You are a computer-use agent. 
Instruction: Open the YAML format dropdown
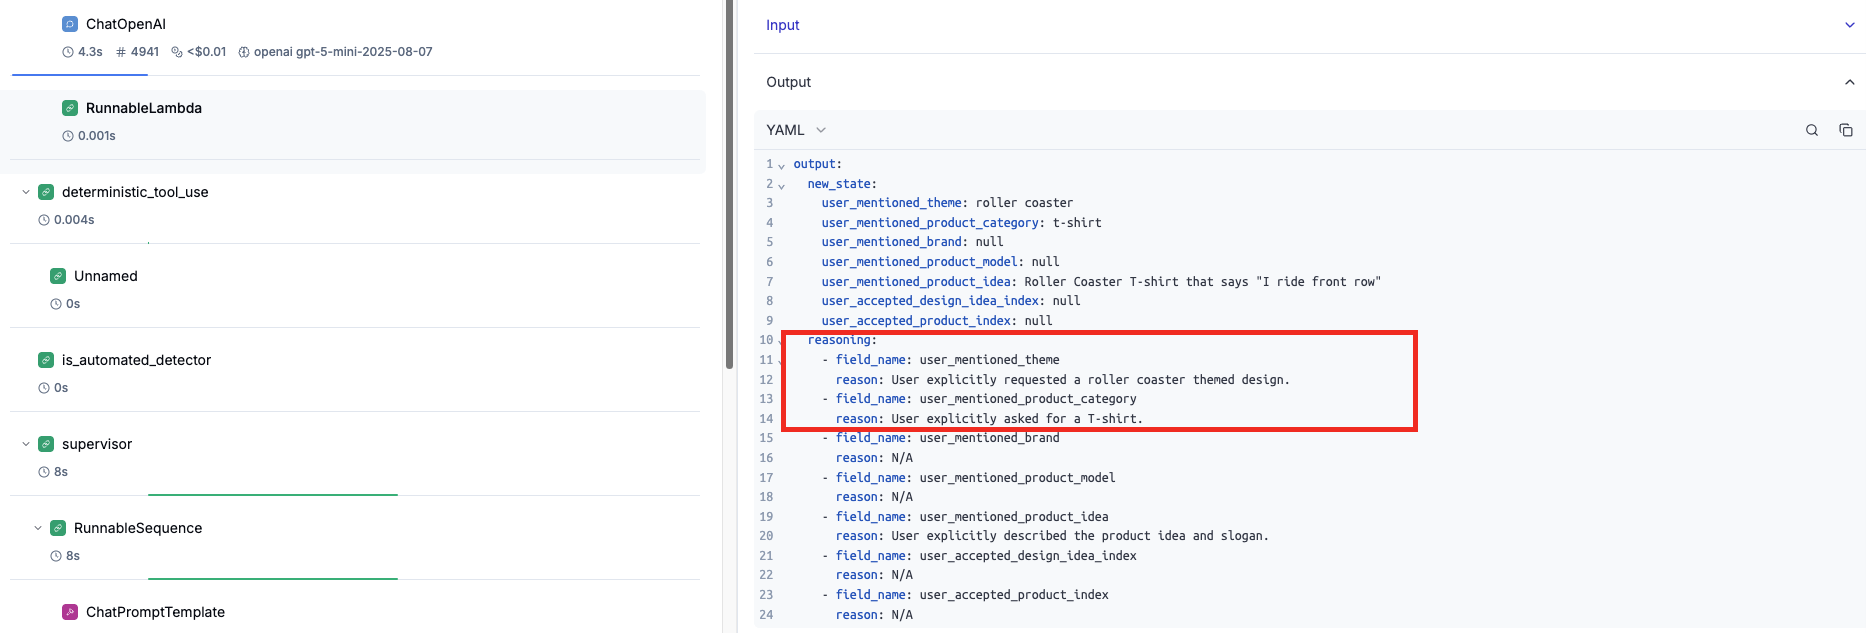(x=796, y=130)
